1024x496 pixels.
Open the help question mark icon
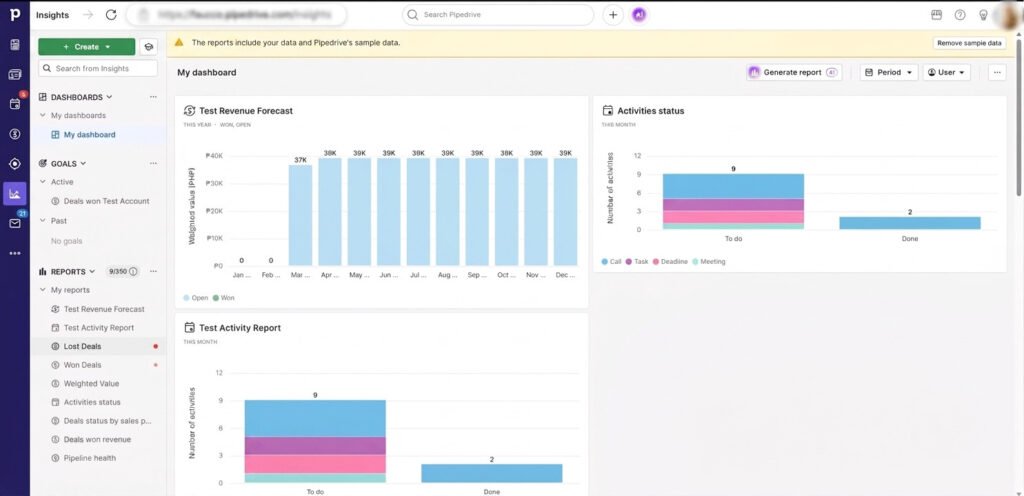pyautogui.click(x=959, y=15)
